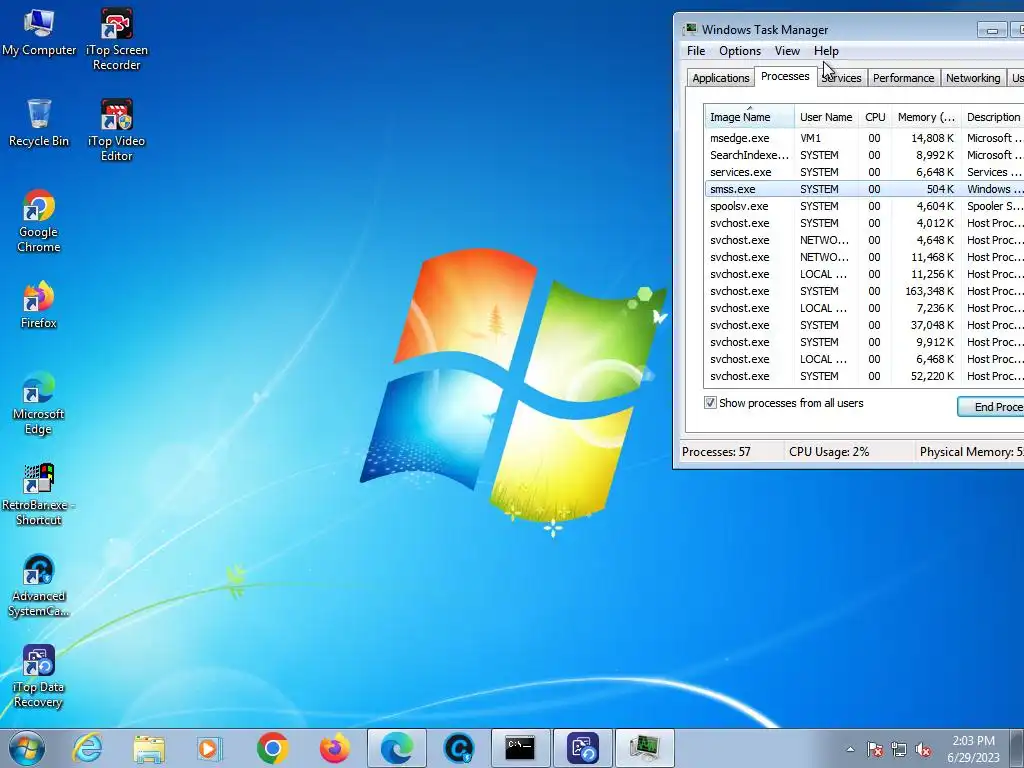Click the CPU Usage: 2% status entry
The height and width of the screenshot is (768, 1024).
(x=829, y=451)
